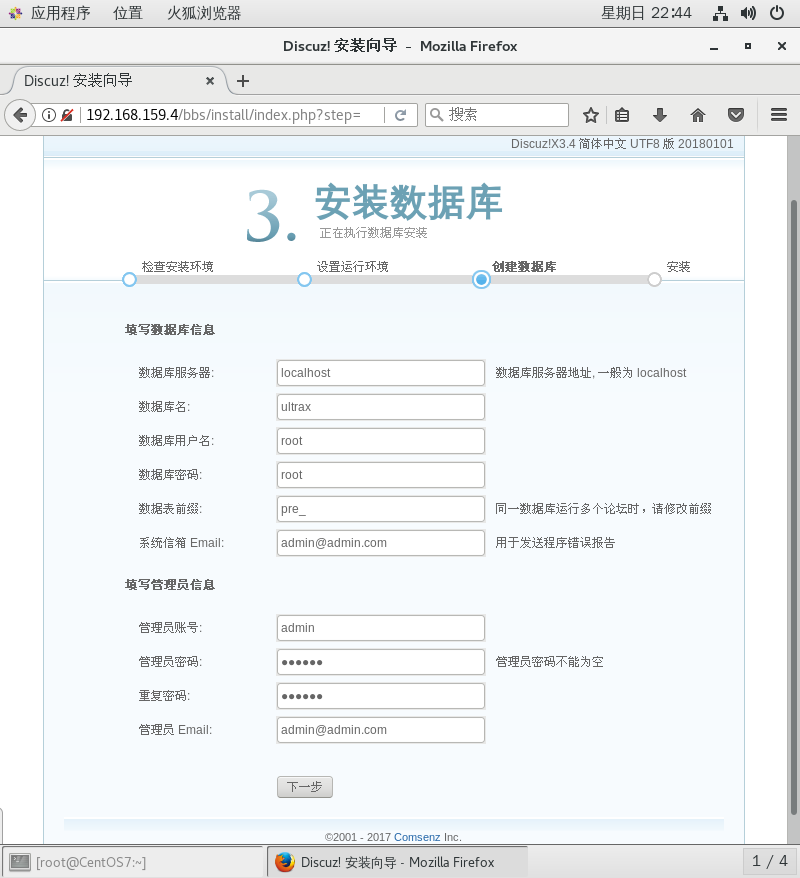
Task: Click the 创建数据库 step marker
Action: [x=481, y=279]
